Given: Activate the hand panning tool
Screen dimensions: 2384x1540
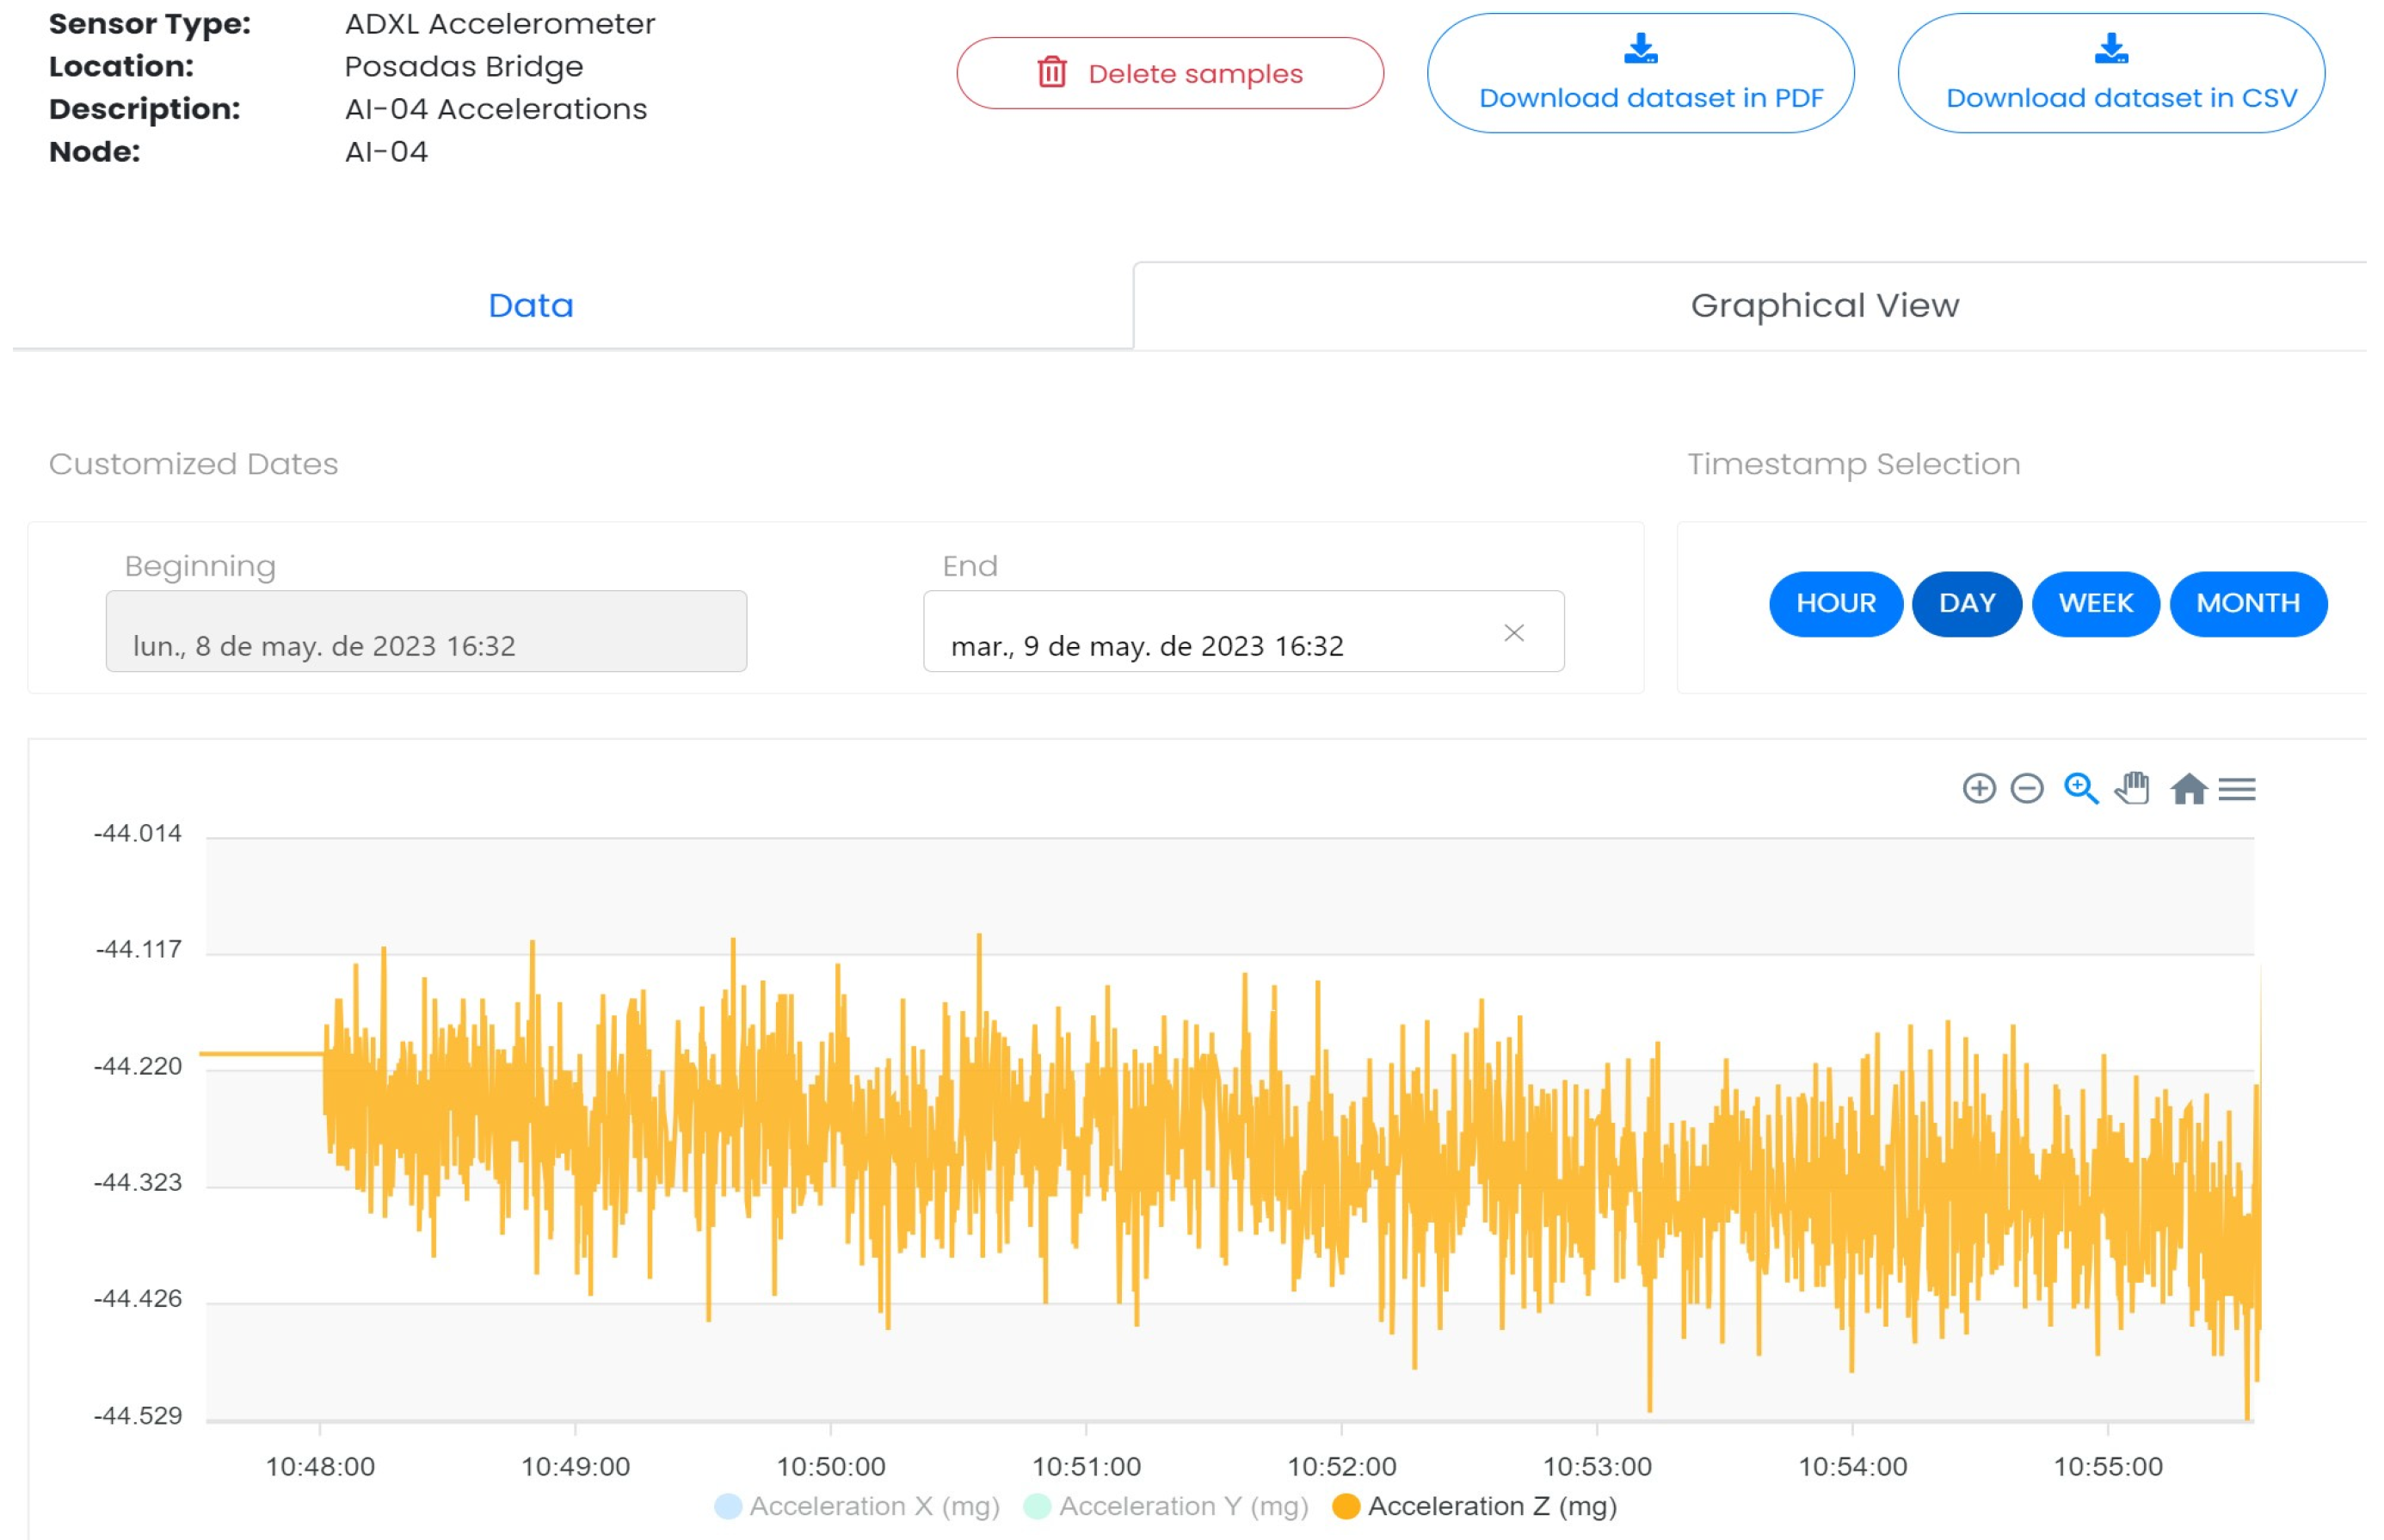Looking at the screenshot, I should [2132, 788].
